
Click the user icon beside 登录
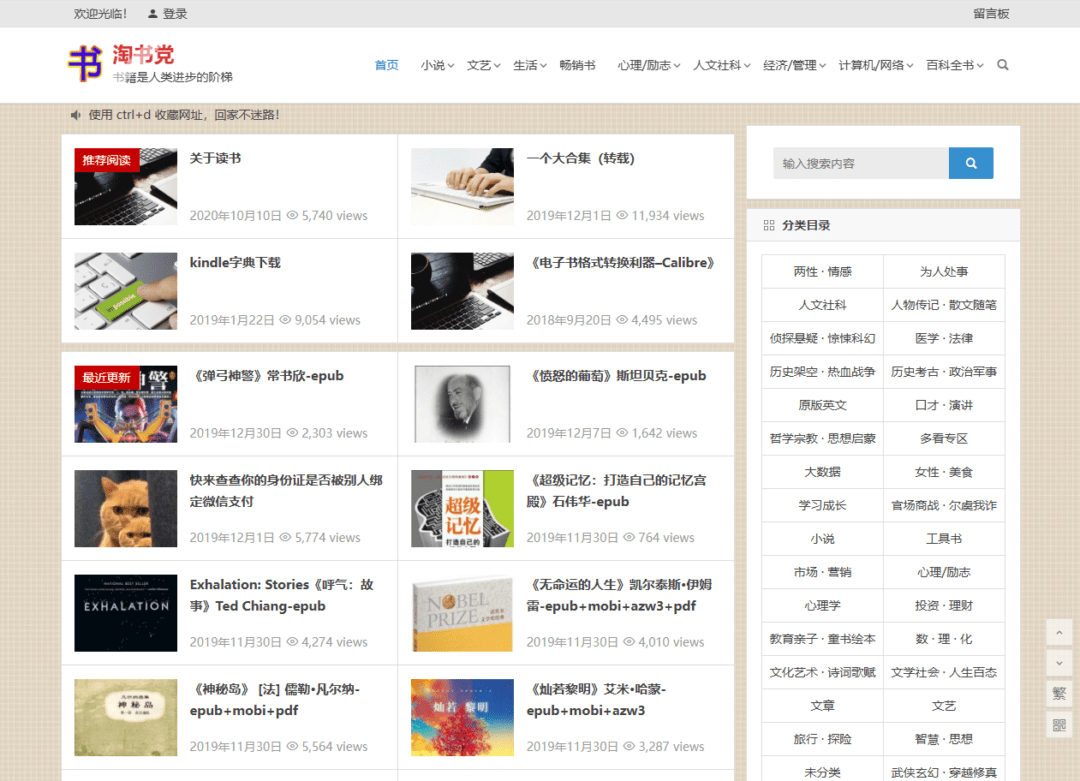click(152, 14)
